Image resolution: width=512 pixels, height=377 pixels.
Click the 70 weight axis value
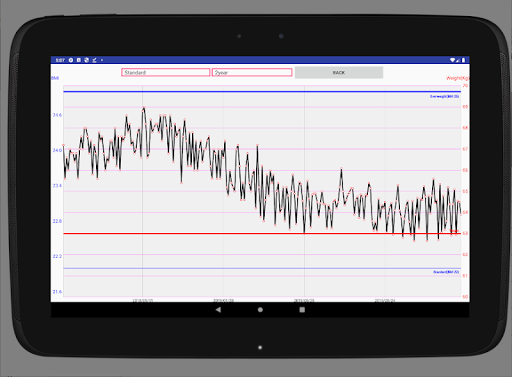[465, 86]
